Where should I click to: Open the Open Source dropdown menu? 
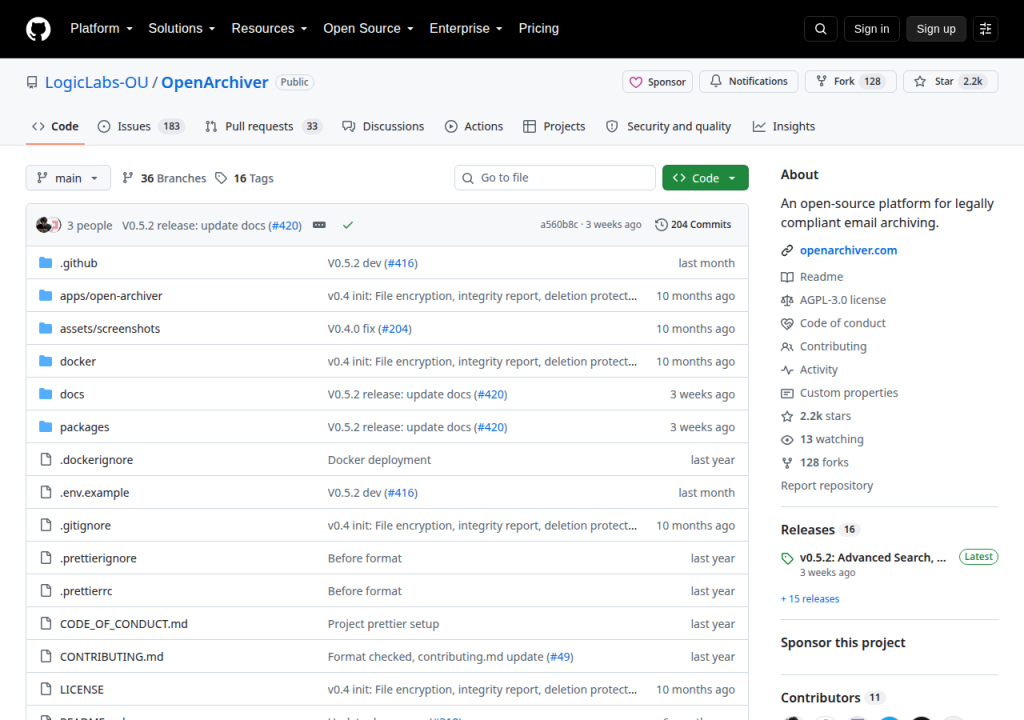368,29
